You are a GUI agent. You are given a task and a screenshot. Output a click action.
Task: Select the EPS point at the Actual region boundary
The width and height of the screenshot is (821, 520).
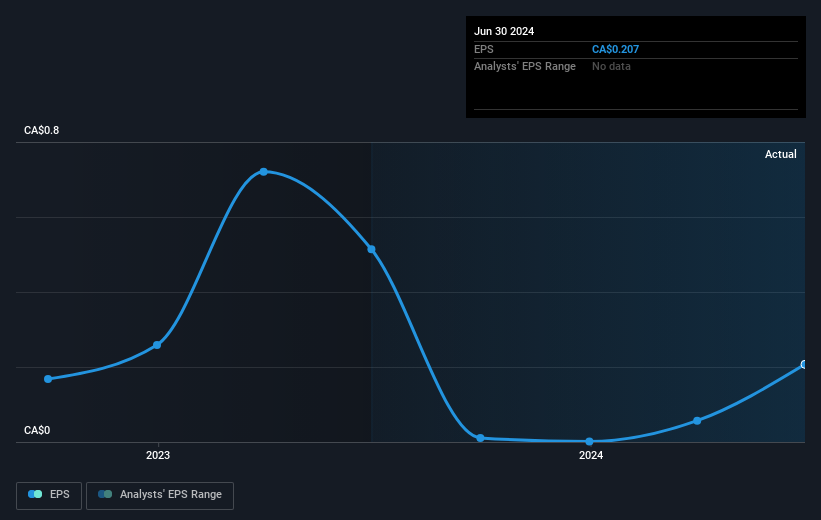371,249
